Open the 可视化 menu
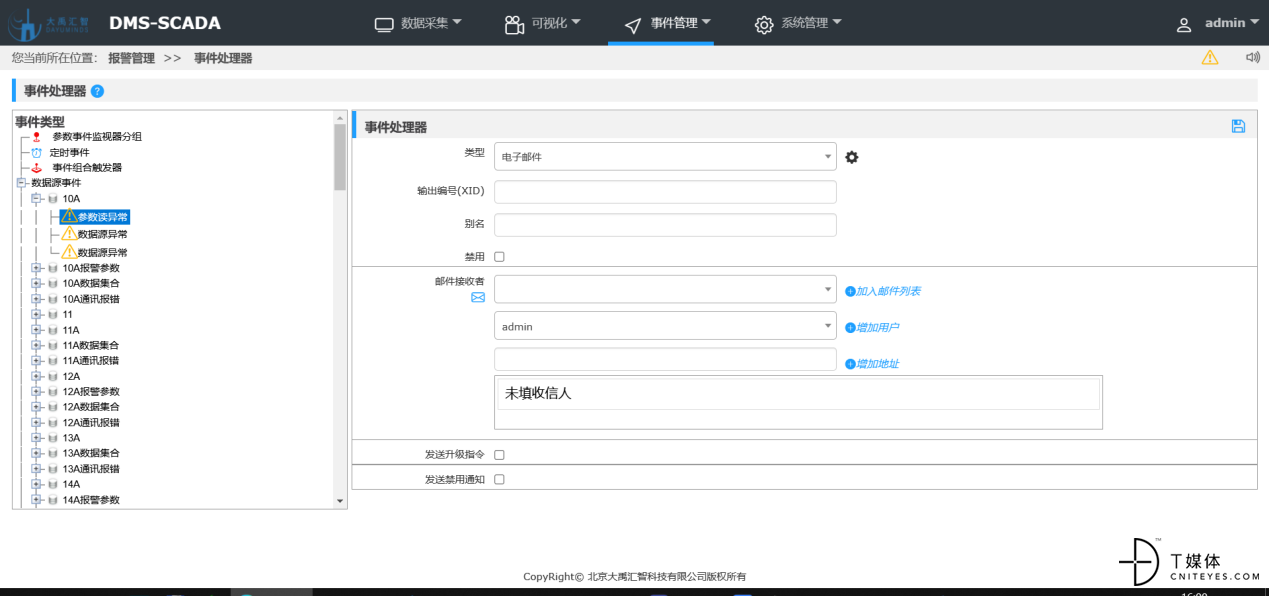The image size is (1269, 596). coord(542,23)
